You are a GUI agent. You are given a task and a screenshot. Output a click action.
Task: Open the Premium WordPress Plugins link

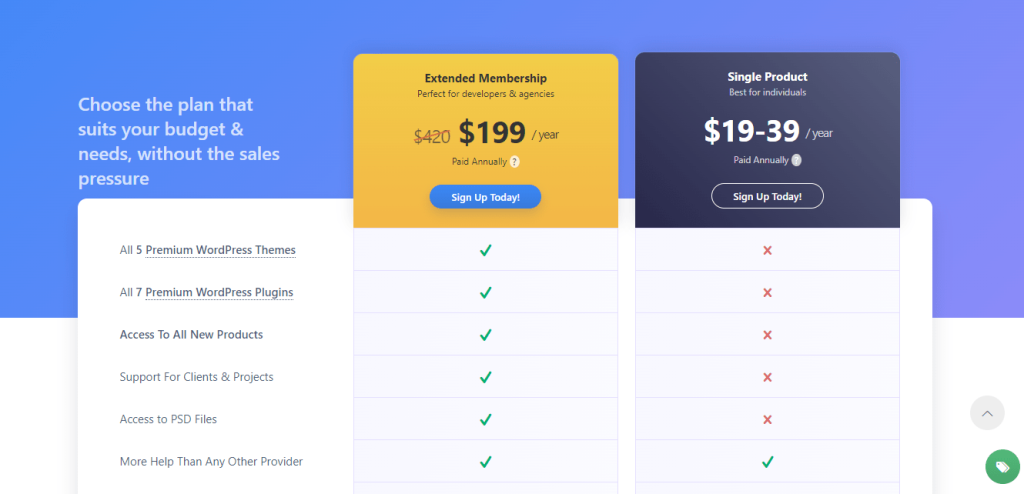pyautogui.click(x=219, y=292)
